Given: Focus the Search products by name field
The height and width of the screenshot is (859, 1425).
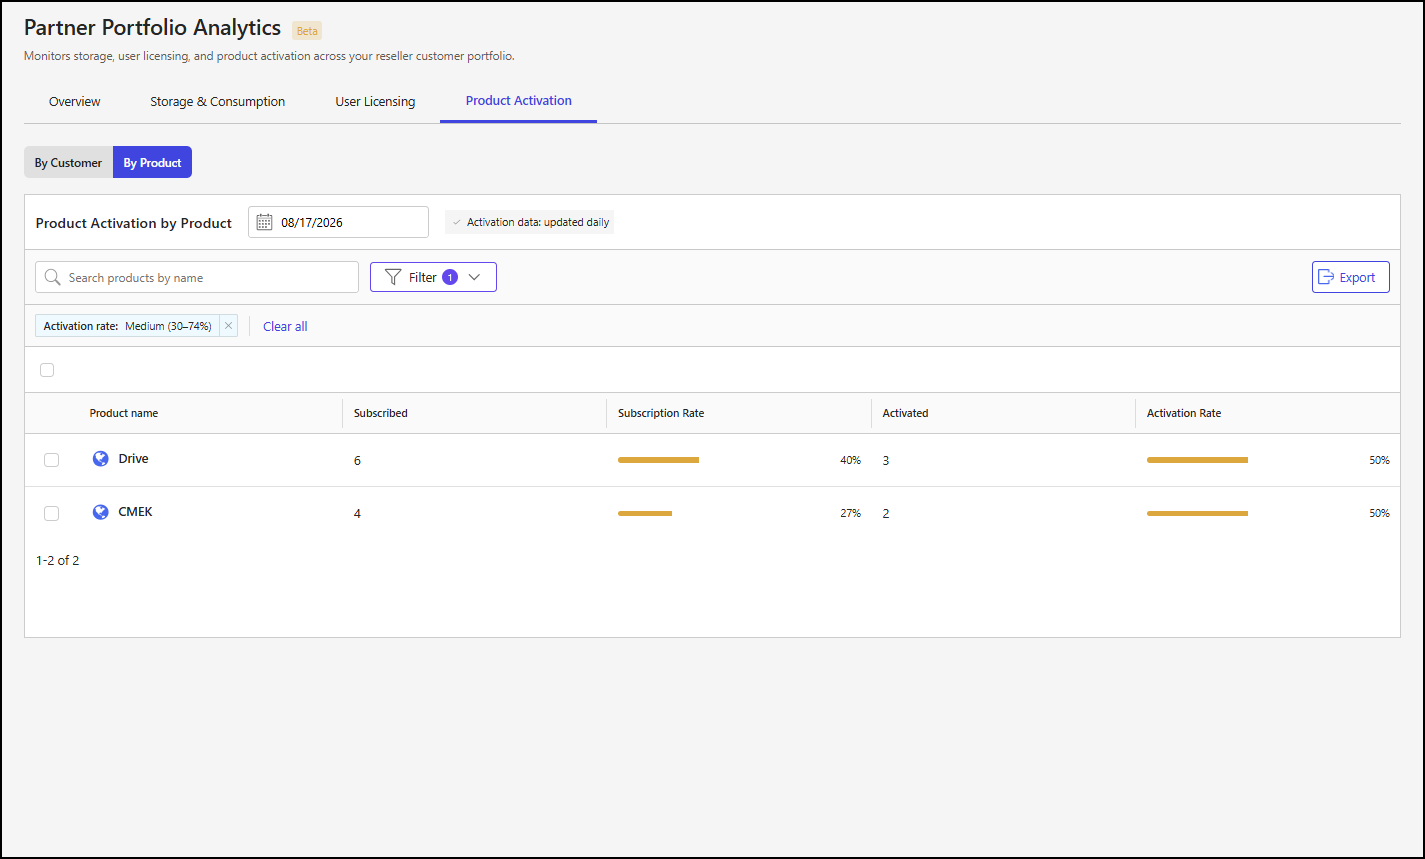Looking at the screenshot, I should click(197, 277).
